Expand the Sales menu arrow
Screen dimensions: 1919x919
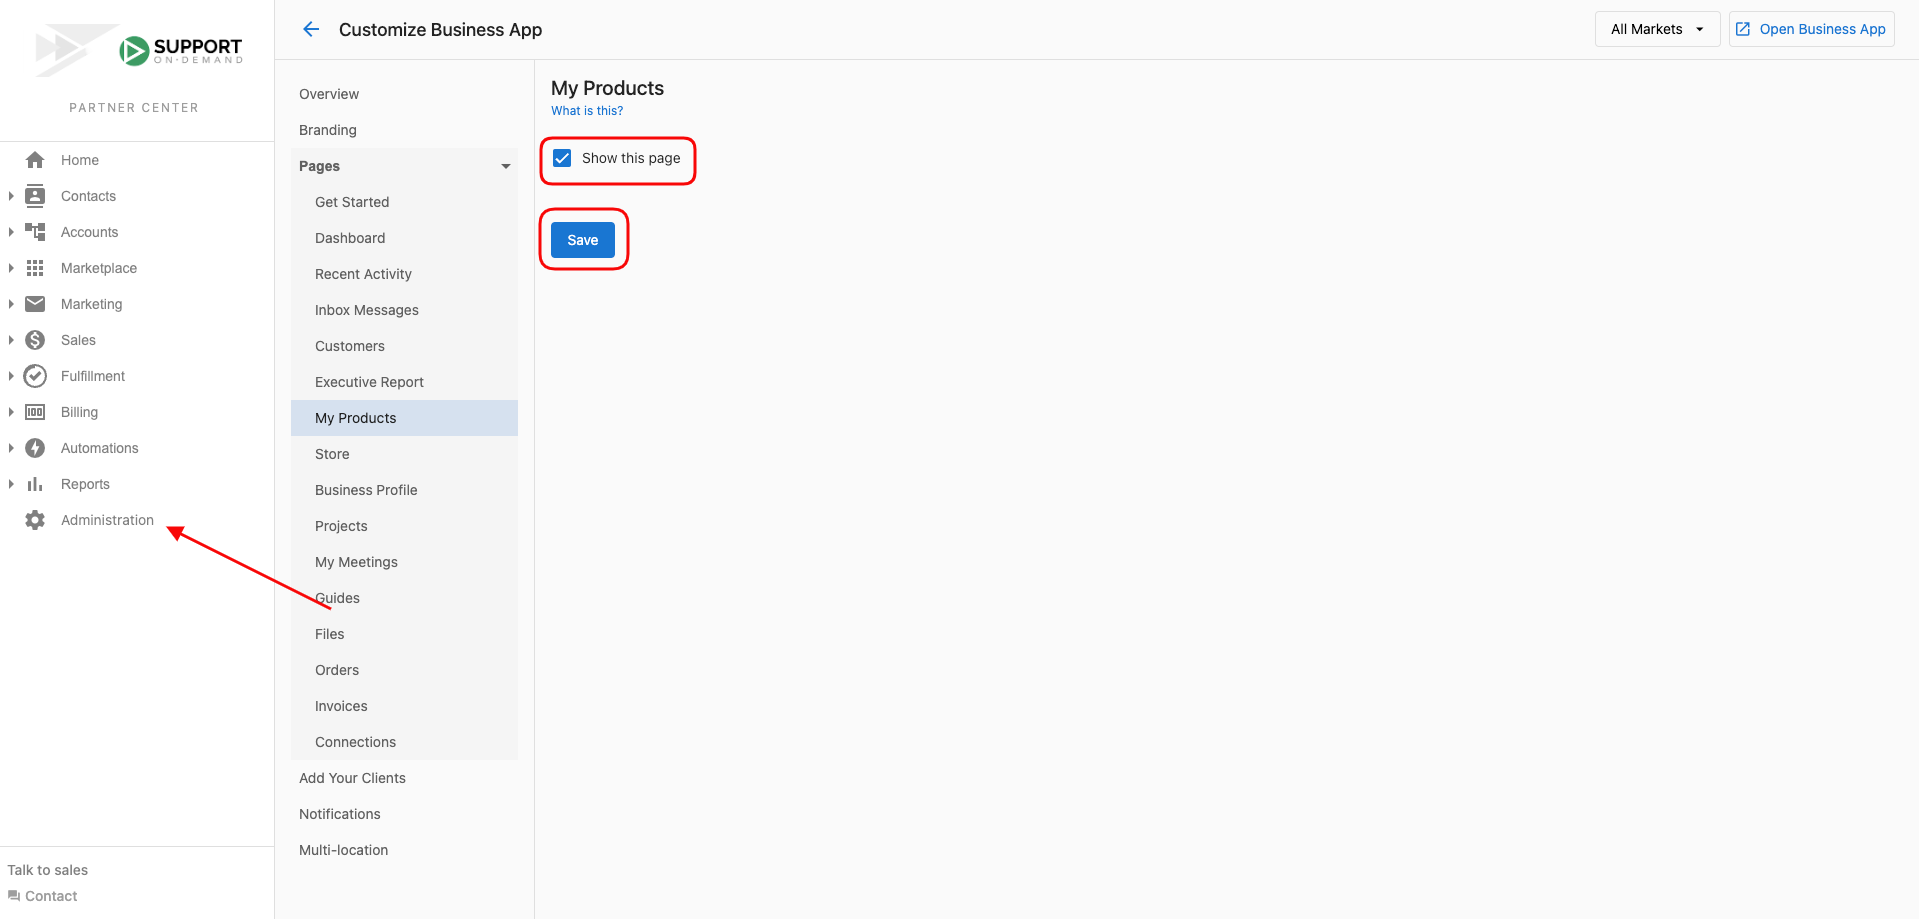11,340
